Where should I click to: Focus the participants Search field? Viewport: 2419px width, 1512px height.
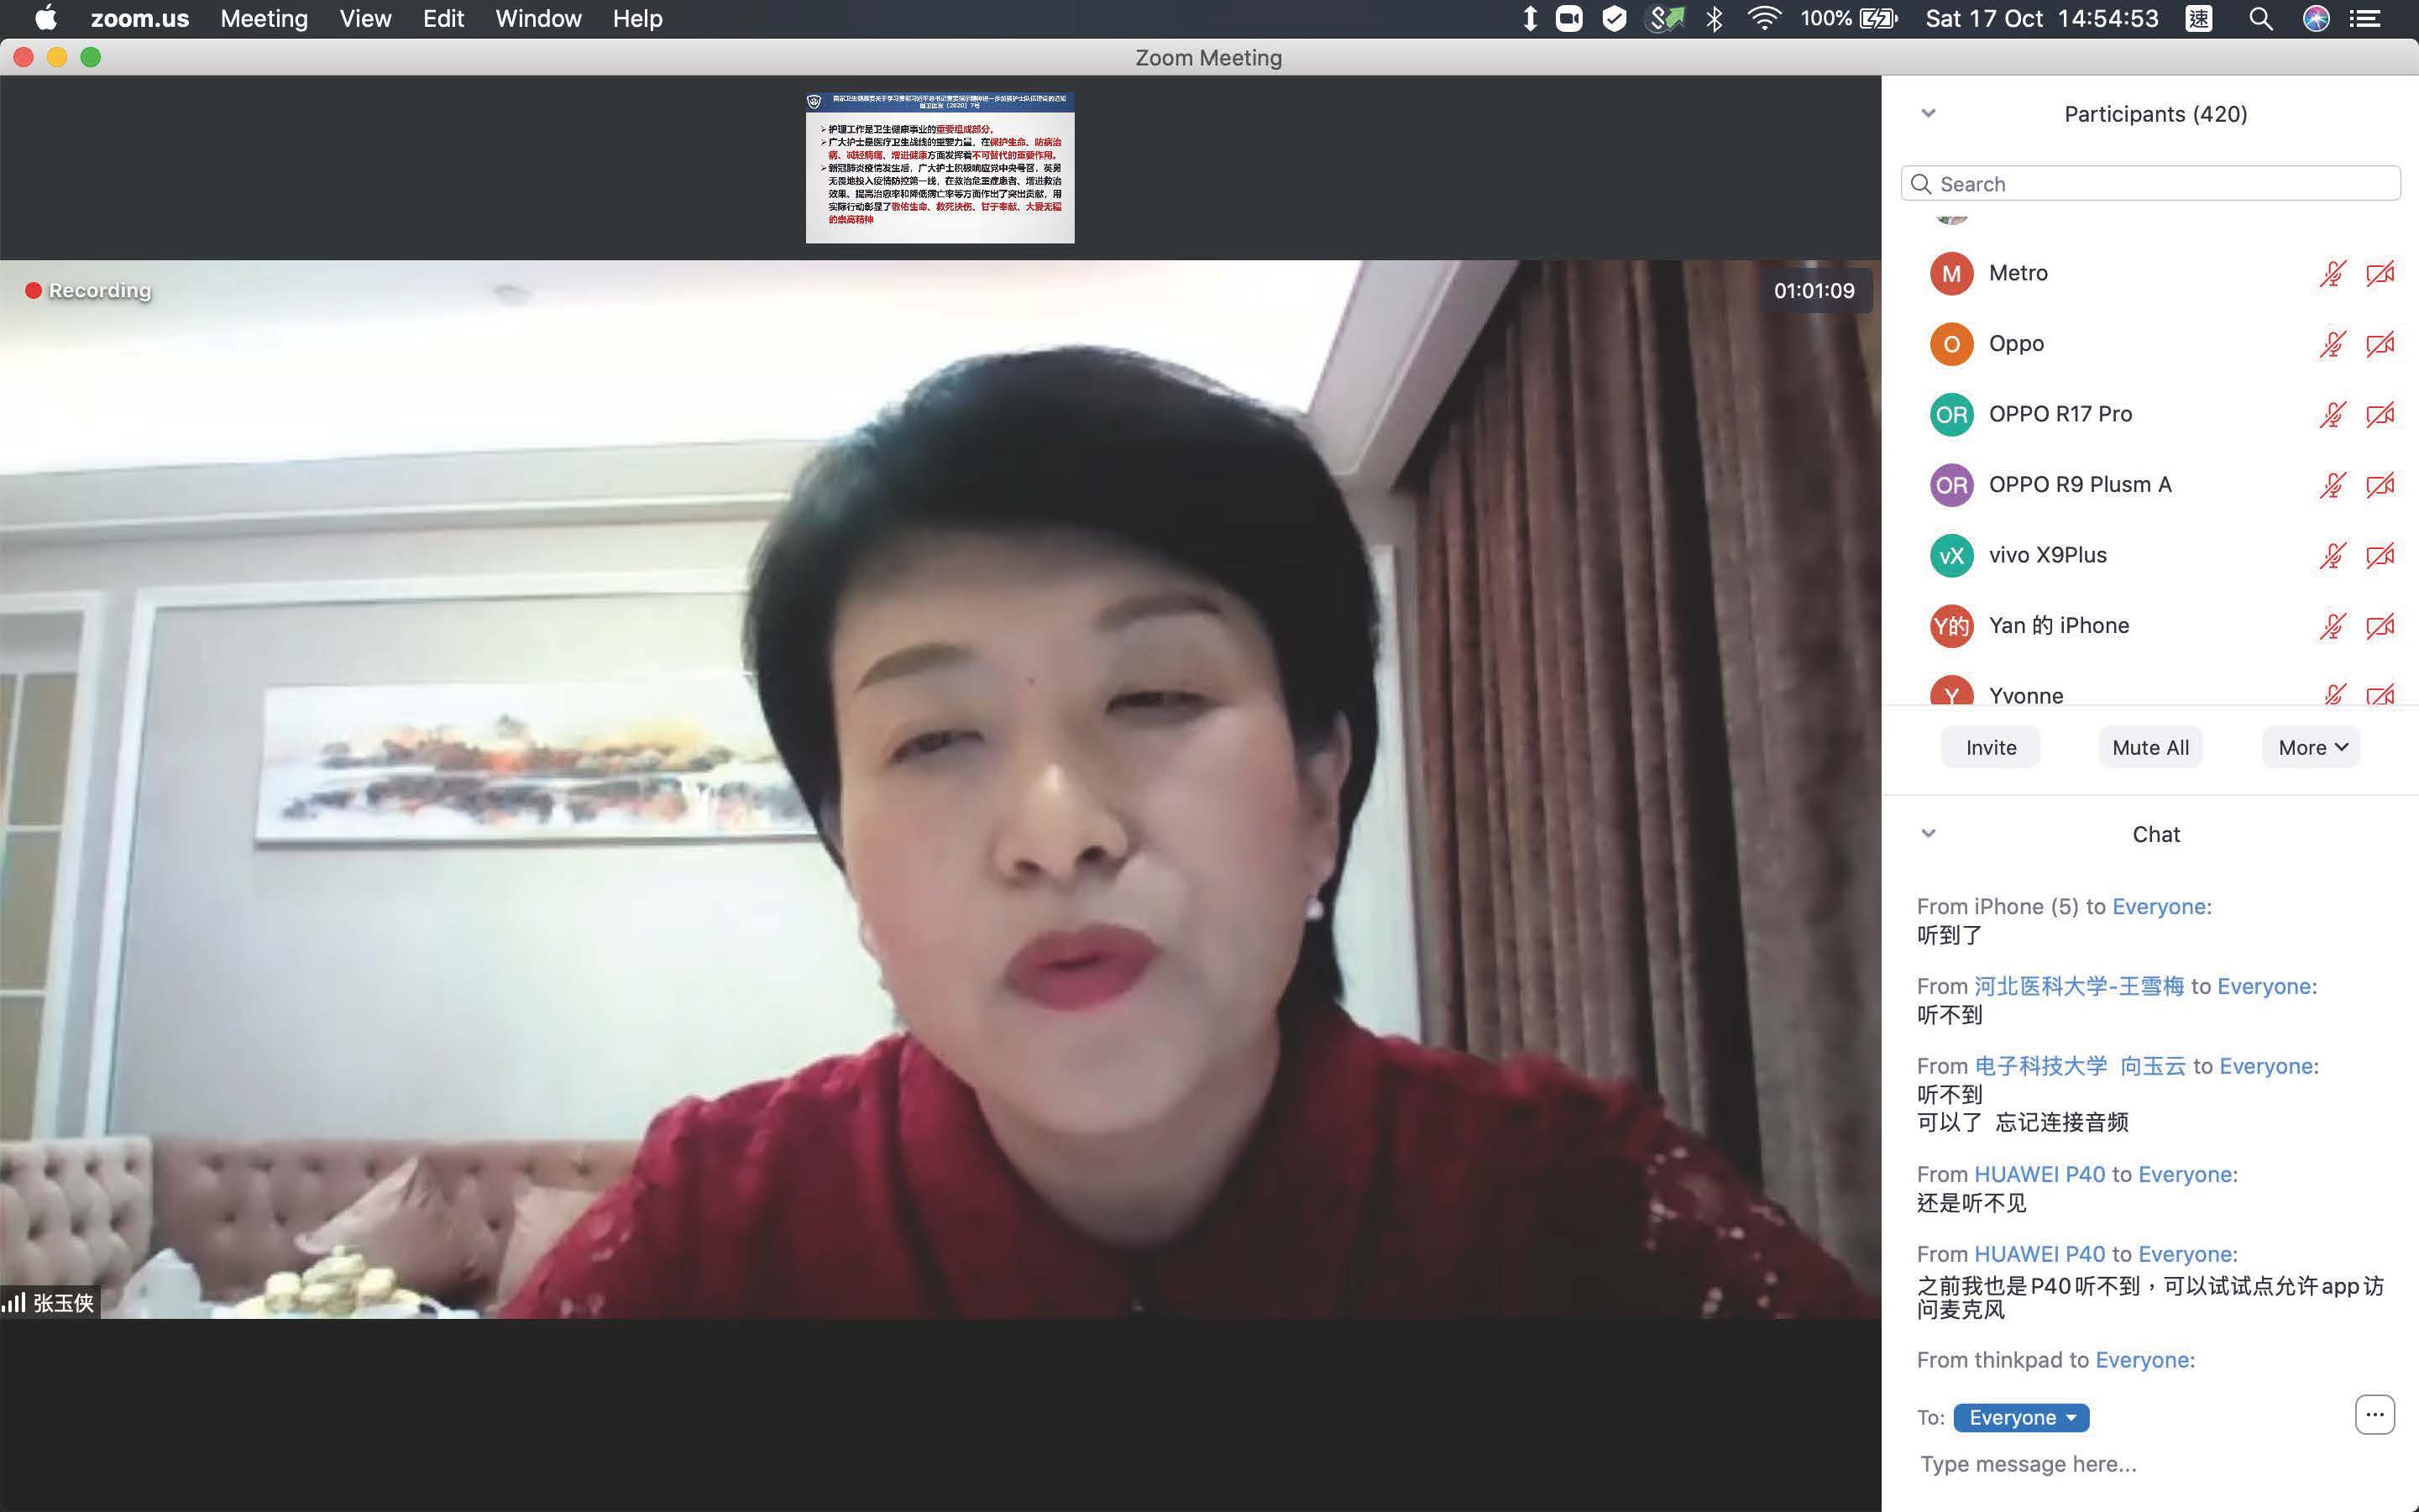(2150, 184)
